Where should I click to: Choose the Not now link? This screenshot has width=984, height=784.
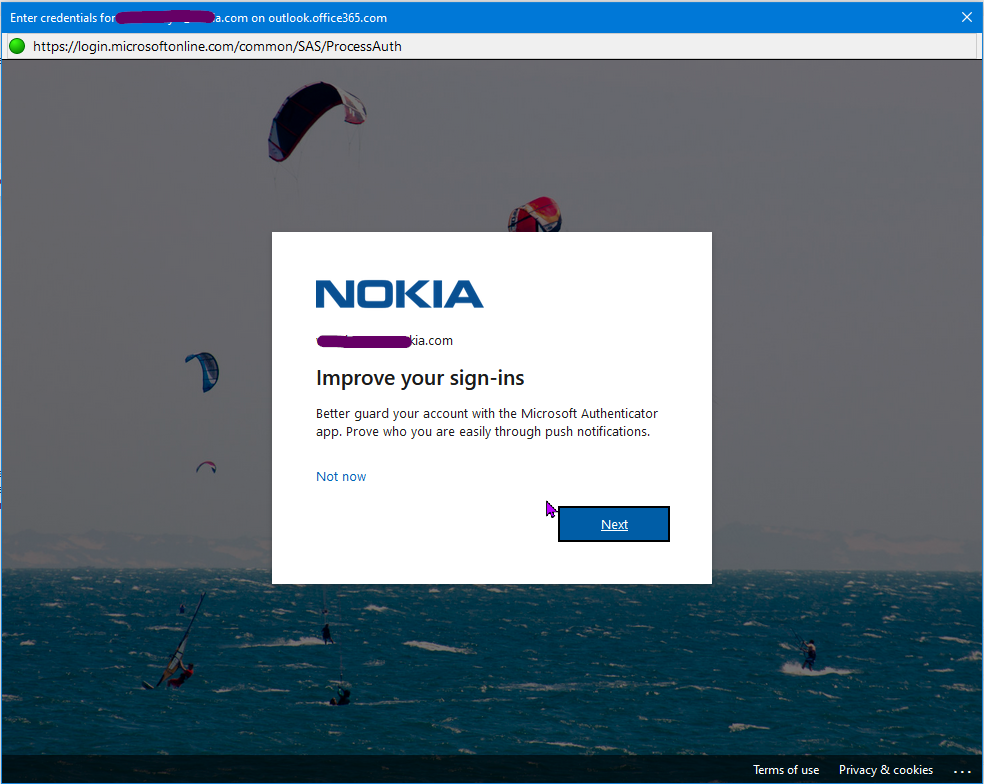coord(341,476)
